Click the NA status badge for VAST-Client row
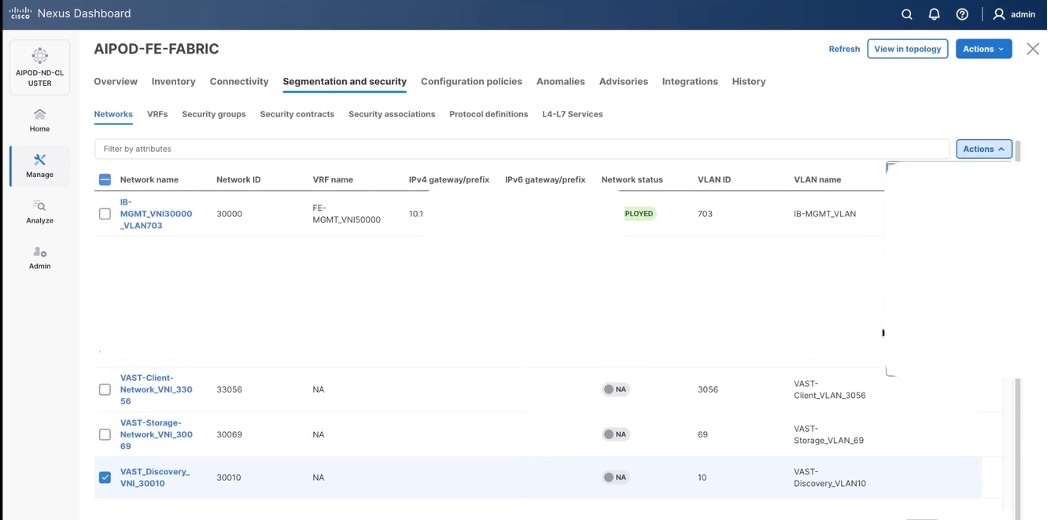Screen dimensions: 1048x520 (x=616, y=389)
